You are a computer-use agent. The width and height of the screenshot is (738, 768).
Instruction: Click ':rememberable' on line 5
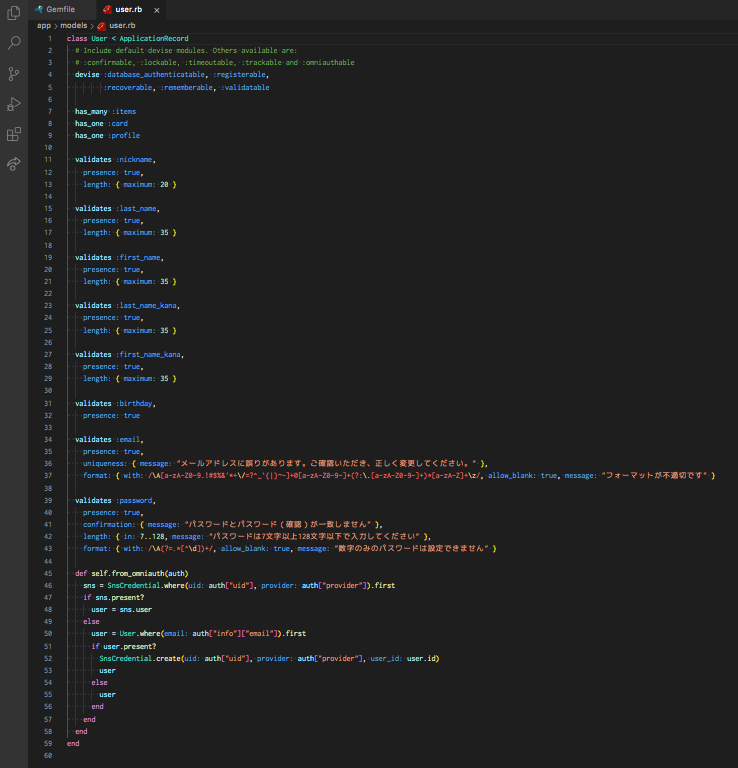click(x=187, y=87)
